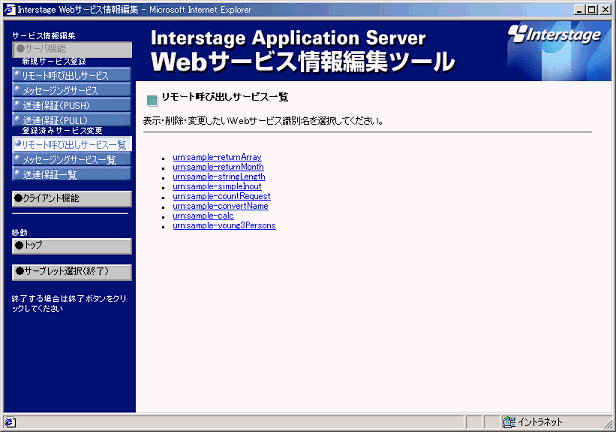Click the 移動 sidebar label
The image size is (616, 432).
(x=20, y=232)
